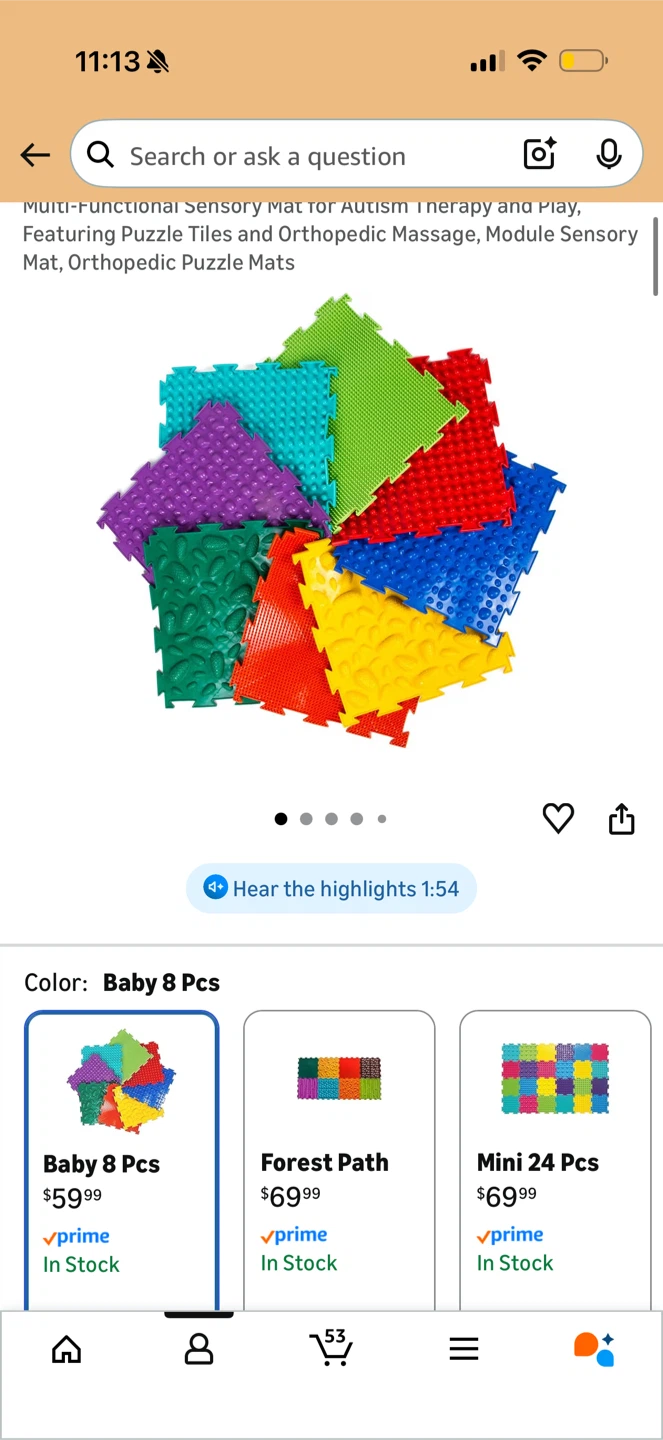The width and height of the screenshot is (663, 1440).
Task: Play Hear the highlights audio
Action: click(x=331, y=888)
